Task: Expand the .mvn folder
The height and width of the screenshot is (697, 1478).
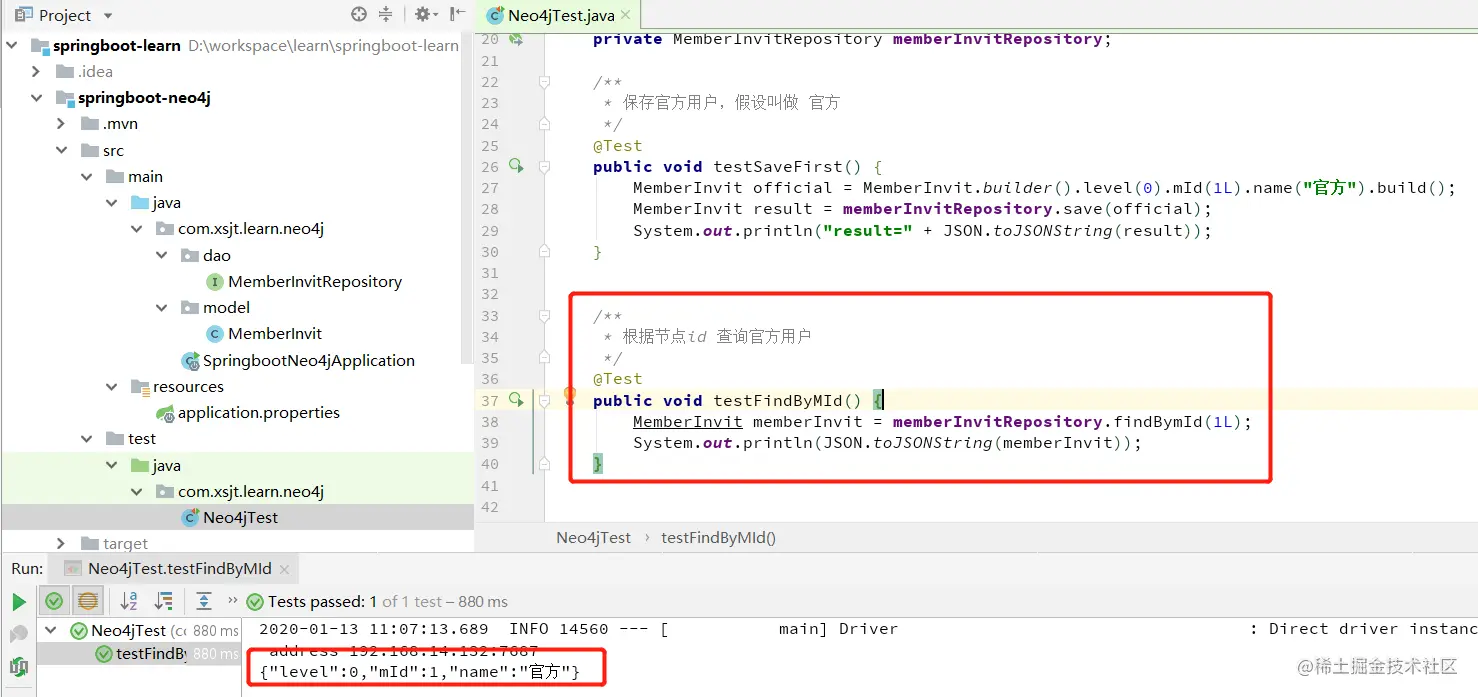Action: point(62,124)
